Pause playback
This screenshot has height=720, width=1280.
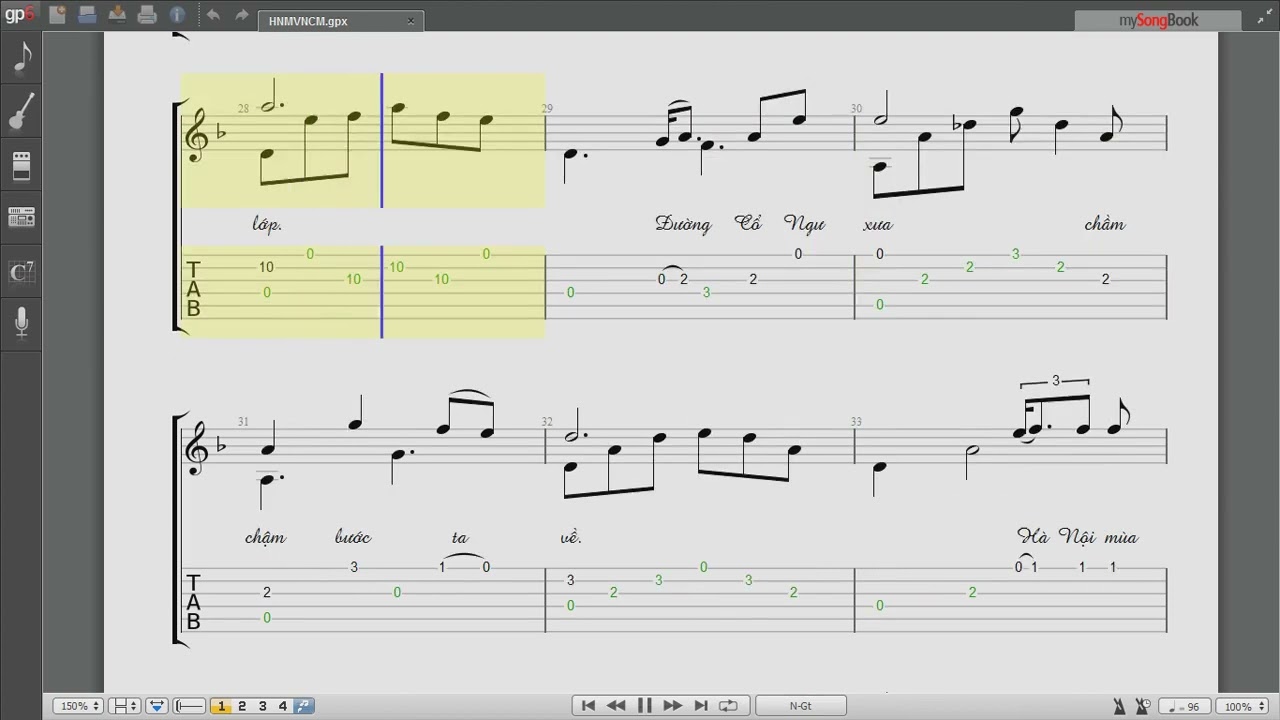644,706
